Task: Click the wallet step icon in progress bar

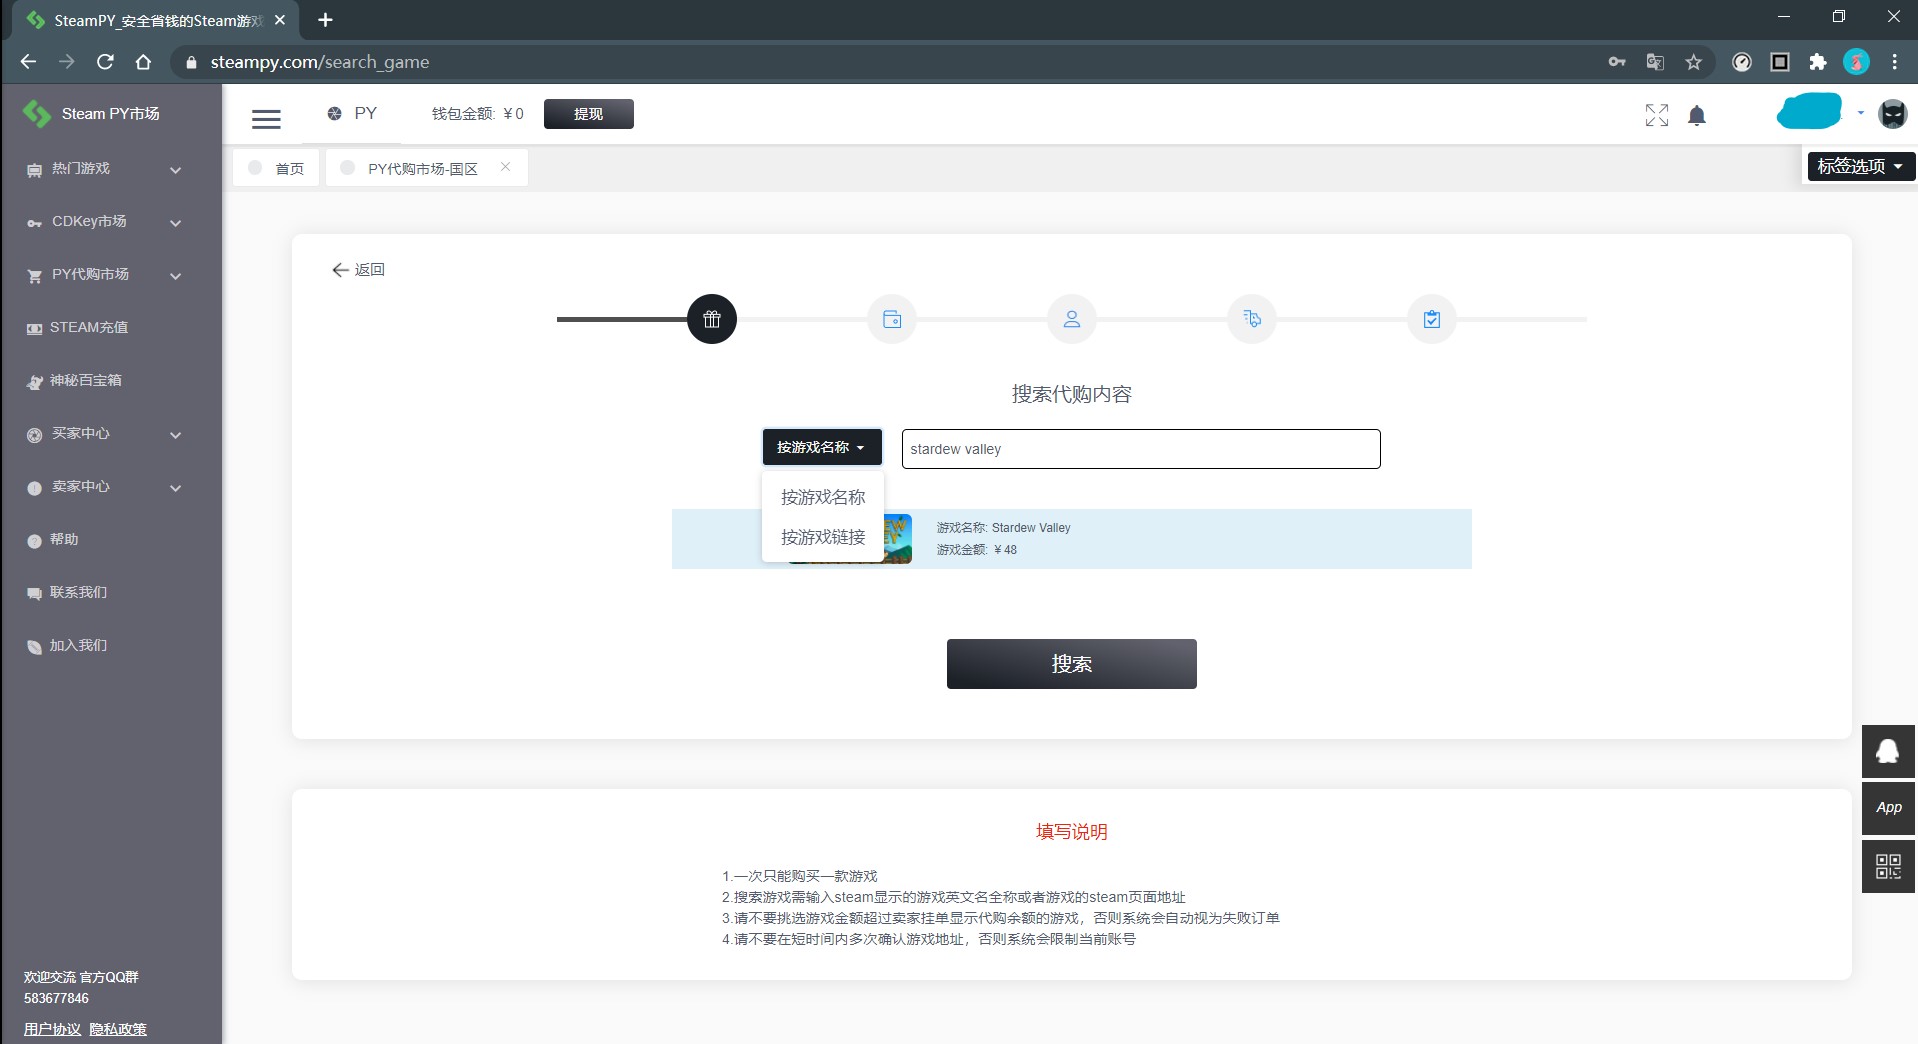Action: coord(892,319)
